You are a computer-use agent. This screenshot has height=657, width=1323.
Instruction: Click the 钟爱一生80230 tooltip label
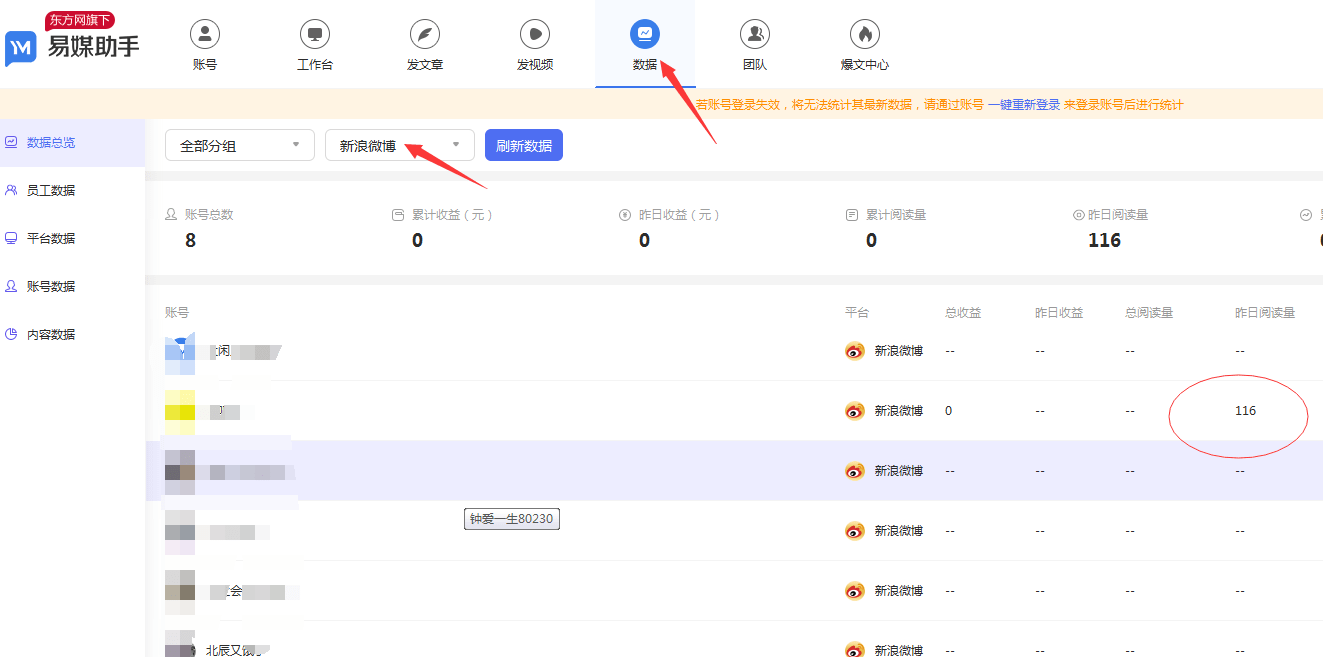(511, 518)
